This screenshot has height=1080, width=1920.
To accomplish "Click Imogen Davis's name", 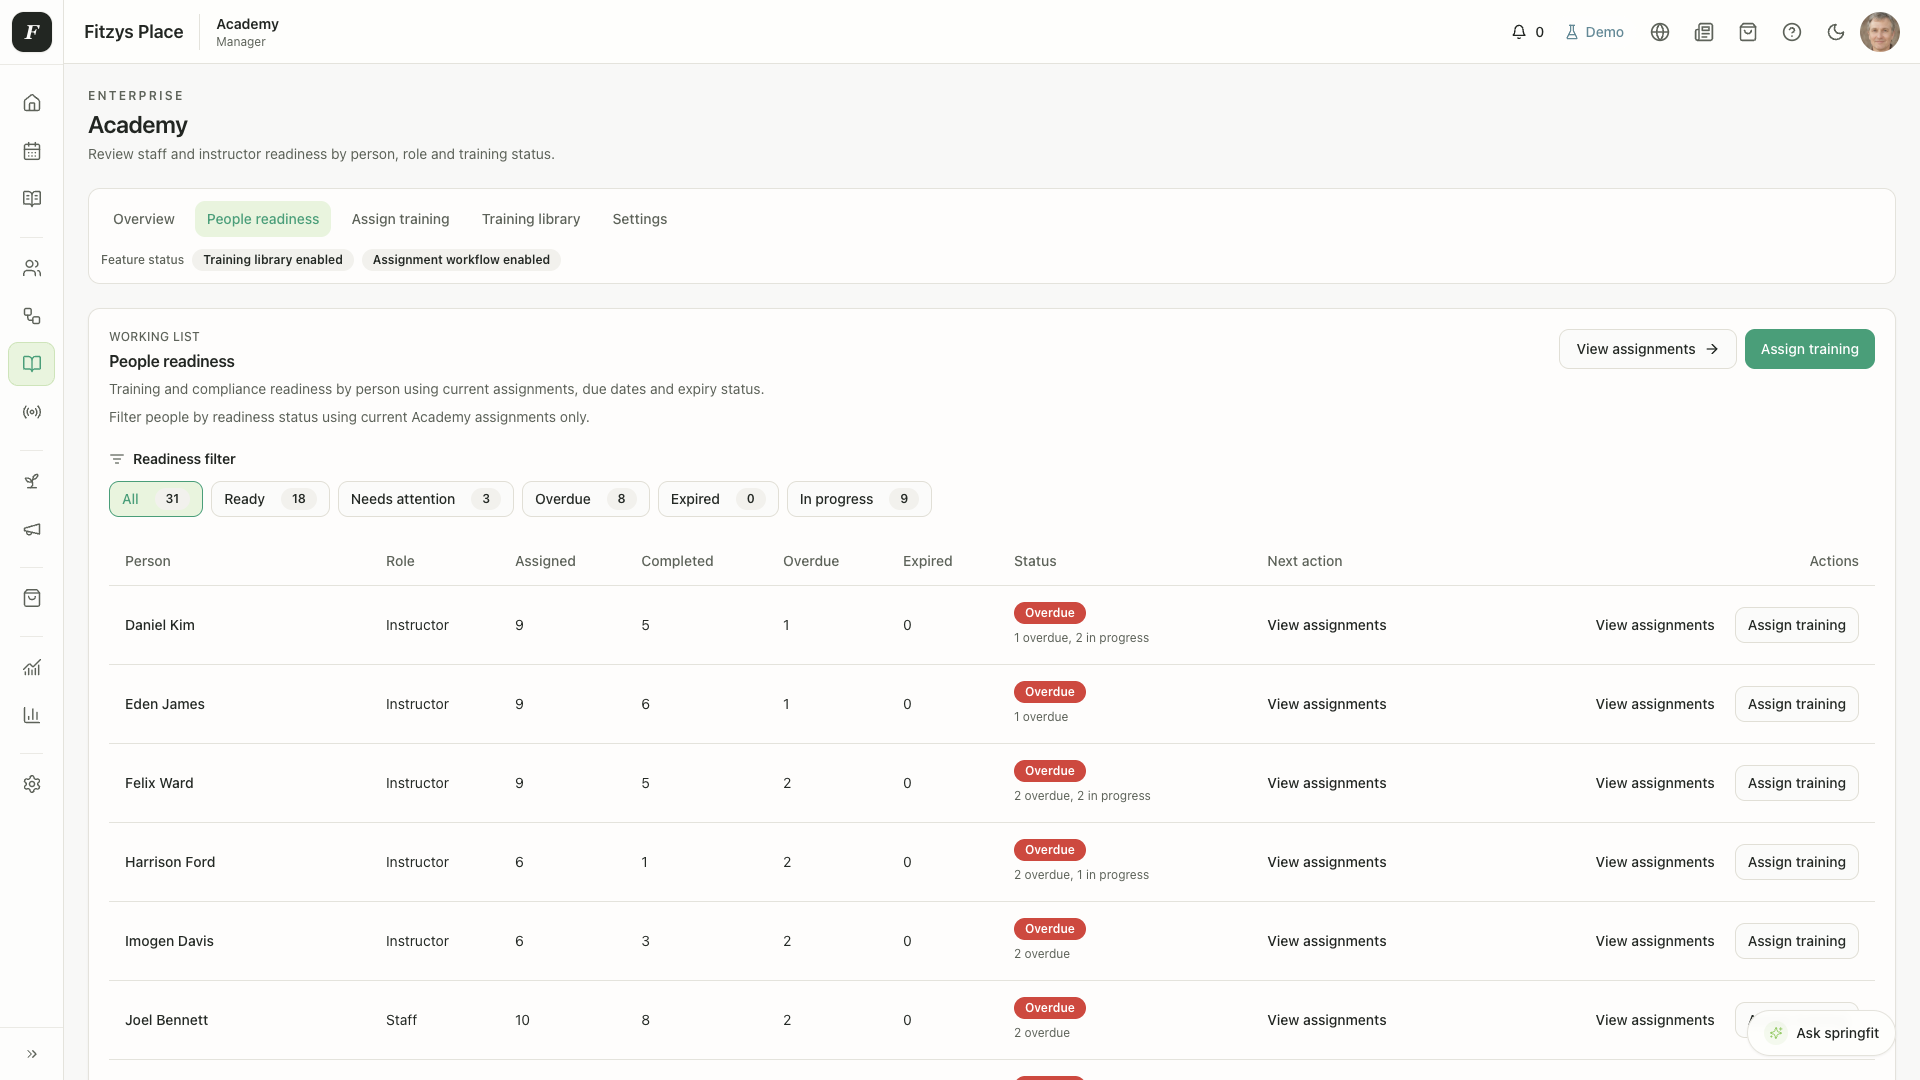I will (169, 941).
